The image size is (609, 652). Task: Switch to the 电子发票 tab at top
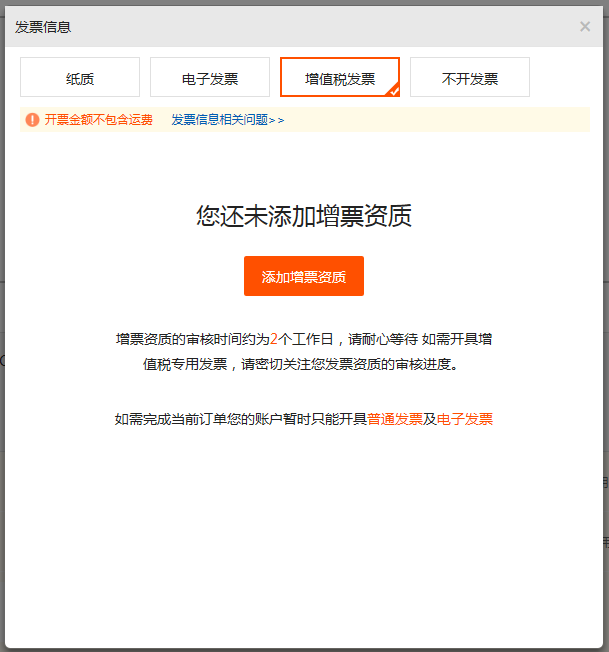[x=210, y=78]
